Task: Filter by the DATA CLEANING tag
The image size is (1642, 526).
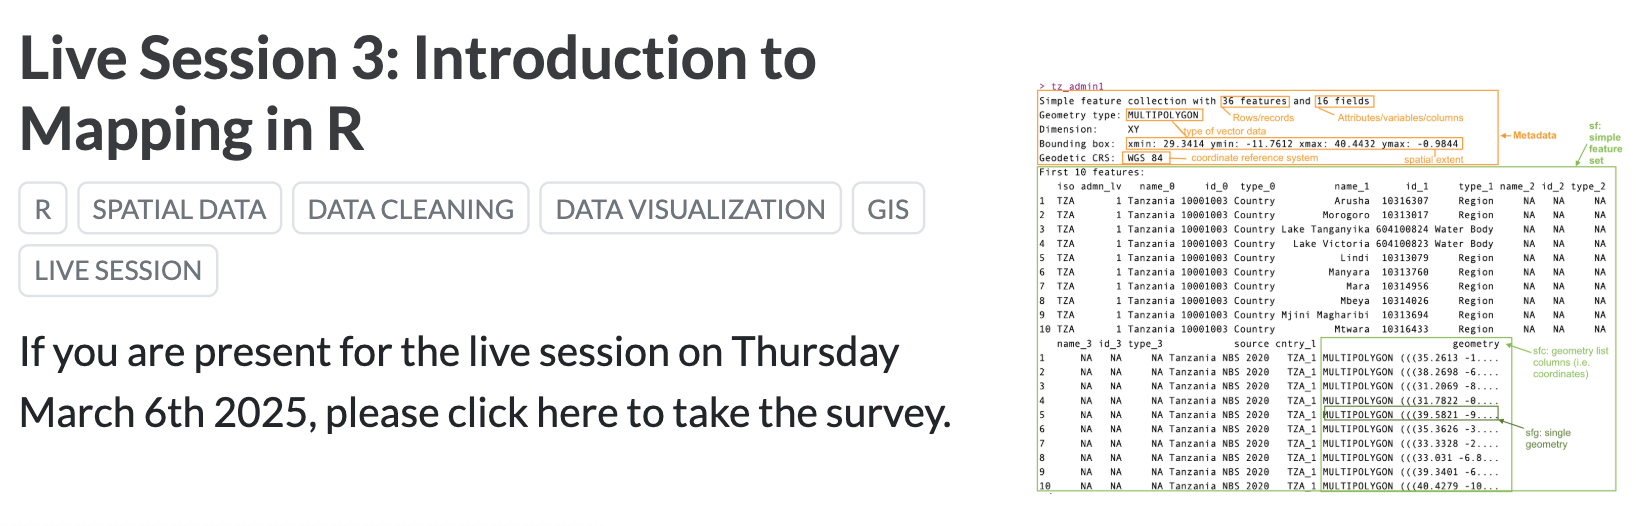Action: point(410,209)
